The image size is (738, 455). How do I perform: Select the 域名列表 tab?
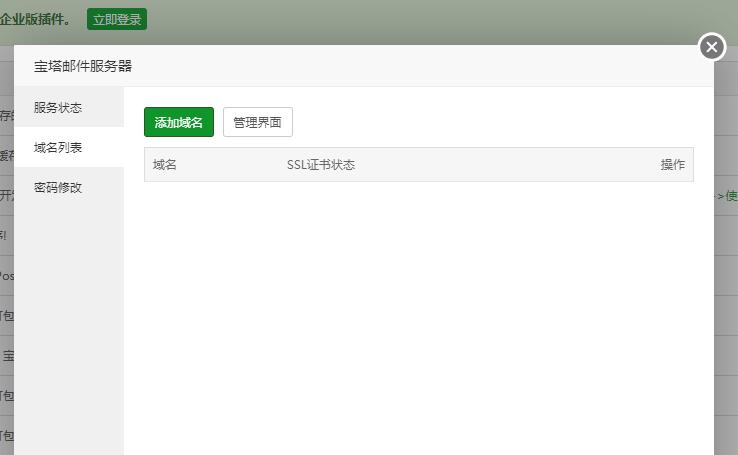(x=69, y=148)
